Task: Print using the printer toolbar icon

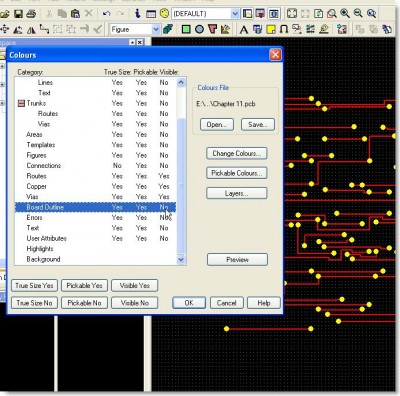Action: [x=31, y=14]
